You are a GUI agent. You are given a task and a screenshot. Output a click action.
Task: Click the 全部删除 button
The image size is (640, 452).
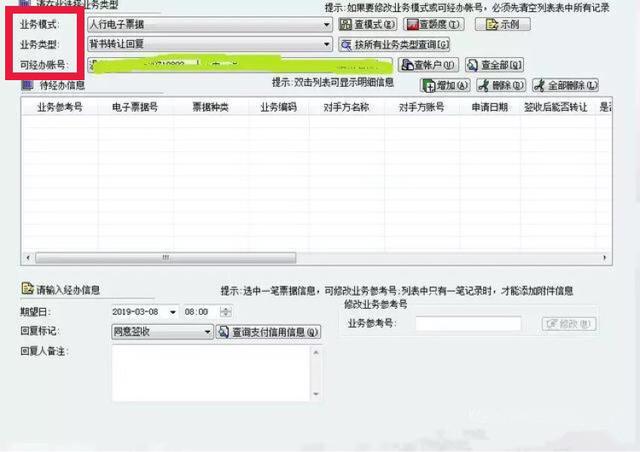pos(565,85)
